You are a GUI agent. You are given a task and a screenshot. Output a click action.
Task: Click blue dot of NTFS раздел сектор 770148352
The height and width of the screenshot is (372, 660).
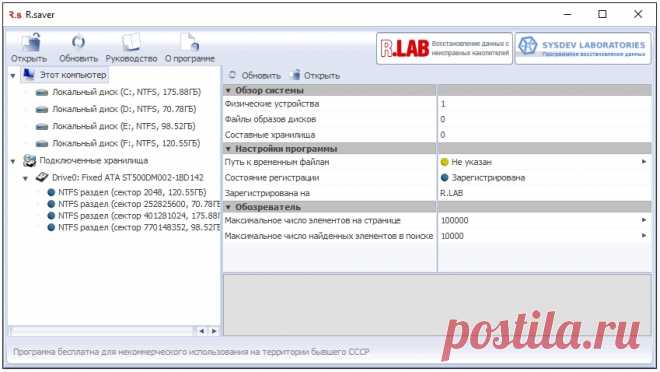tap(51, 227)
